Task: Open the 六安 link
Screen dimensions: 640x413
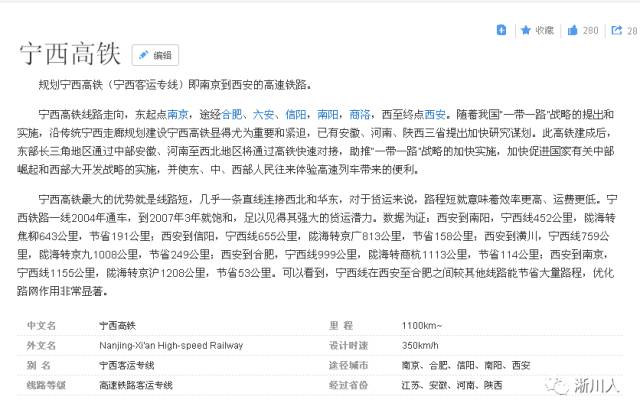Action: tap(263, 114)
